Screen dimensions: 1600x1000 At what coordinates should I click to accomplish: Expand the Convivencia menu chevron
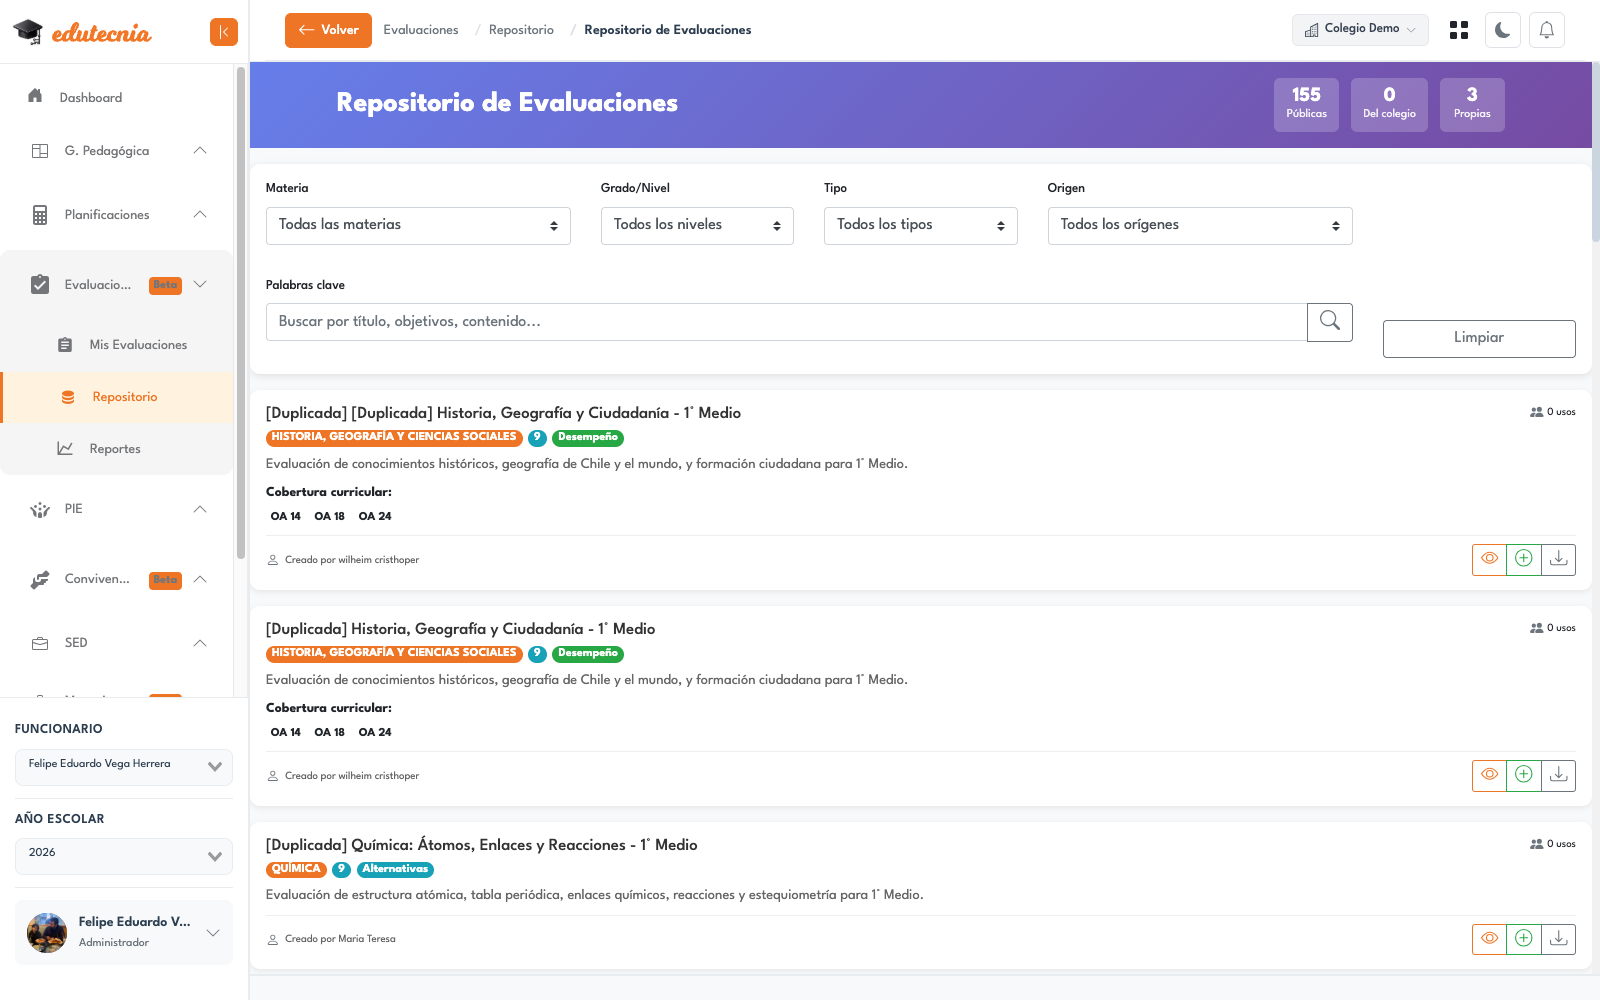point(200,579)
